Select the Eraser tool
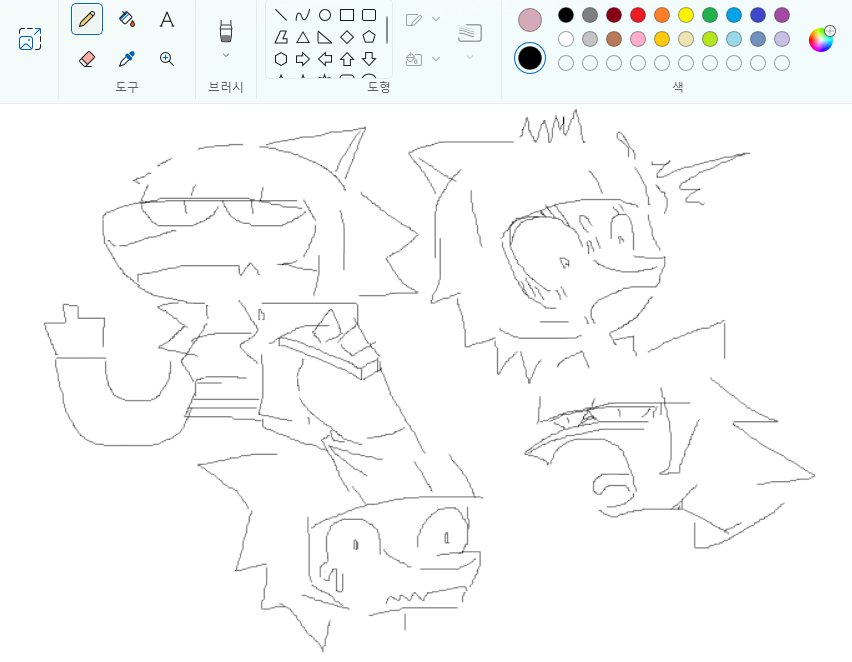This screenshot has height=662, width=852. click(87, 59)
